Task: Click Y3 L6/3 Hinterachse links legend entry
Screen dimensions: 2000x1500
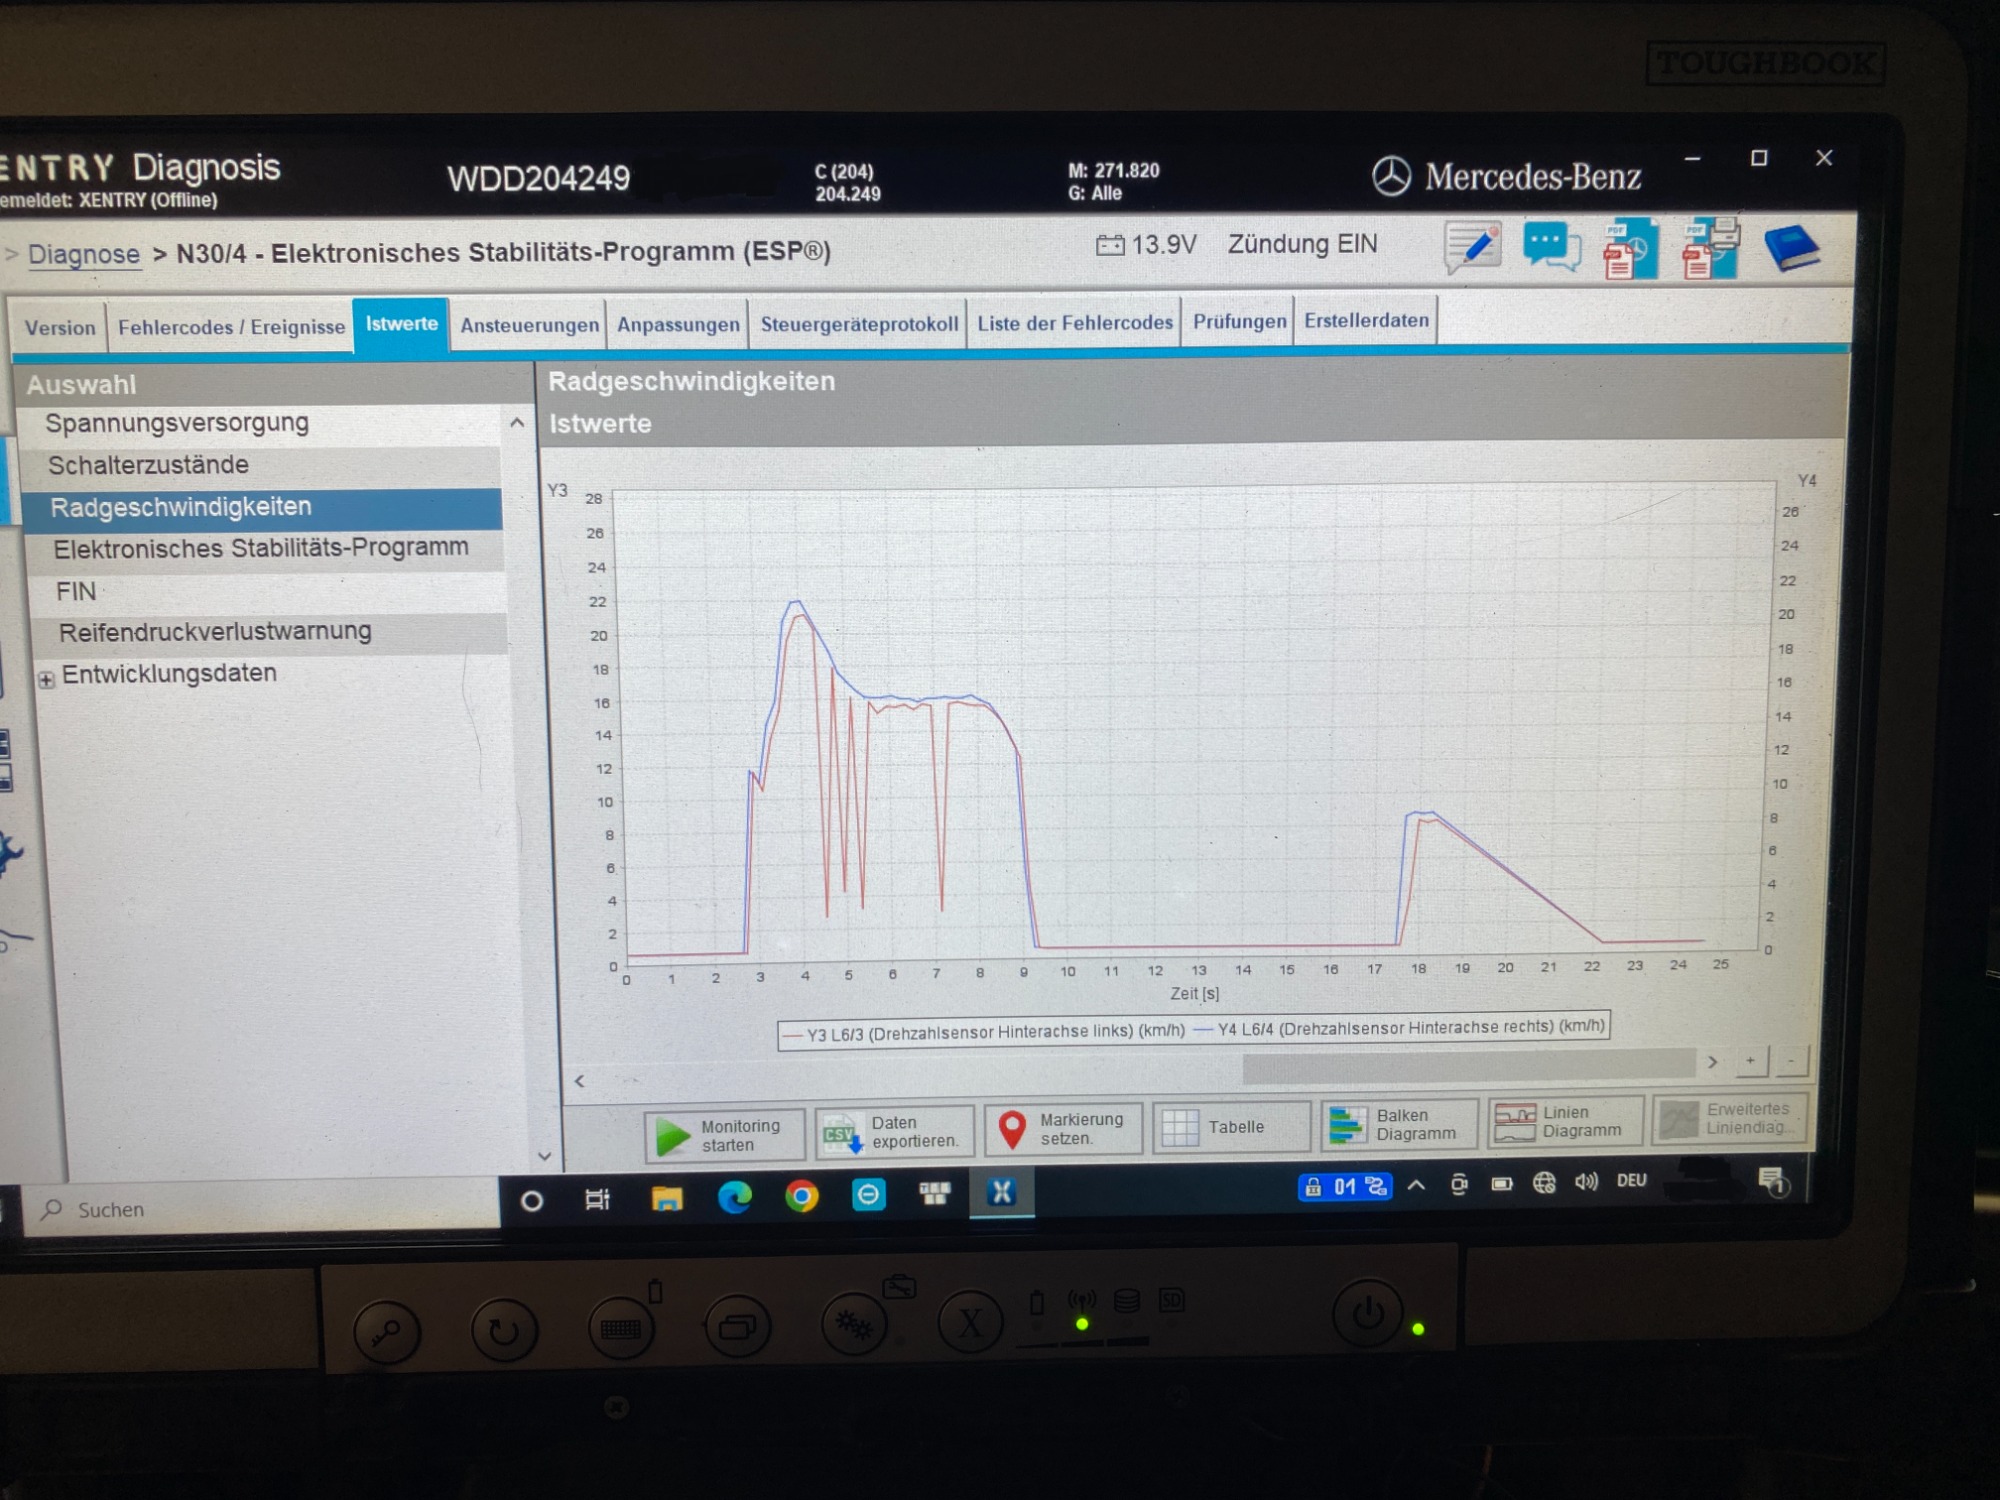Action: [985, 1032]
